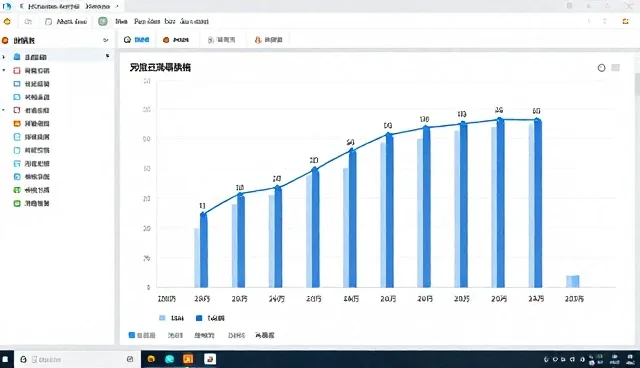Click the first data point on the chart line
640x368 pixels.
tap(204, 214)
